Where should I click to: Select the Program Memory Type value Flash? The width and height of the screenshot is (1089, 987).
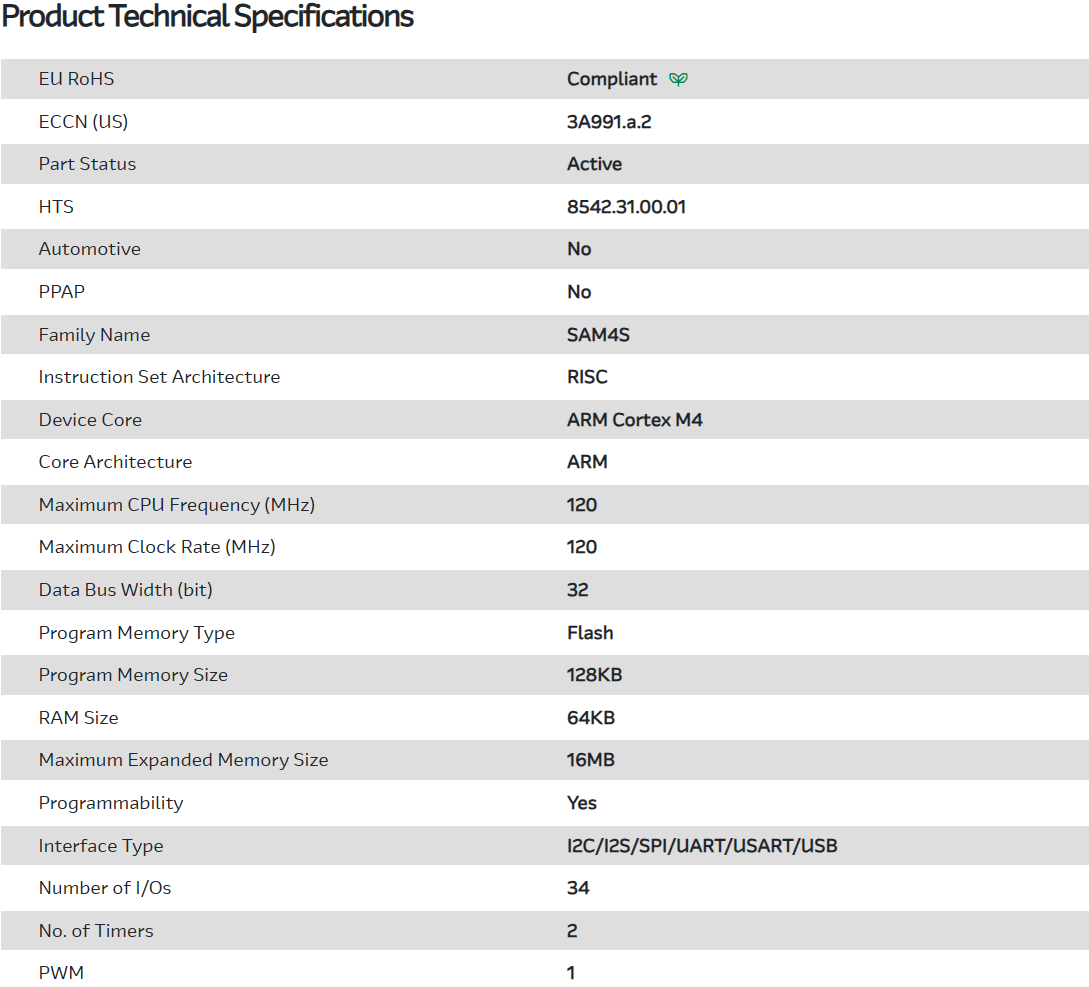590,633
